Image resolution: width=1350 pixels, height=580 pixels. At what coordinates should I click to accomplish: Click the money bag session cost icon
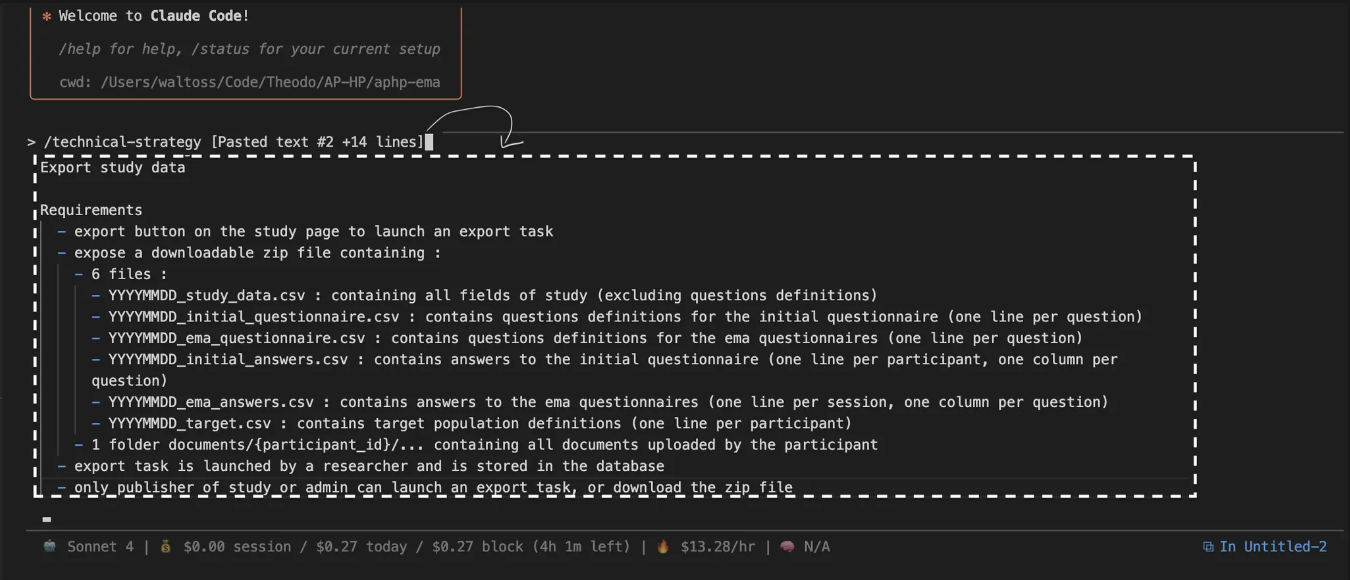pyautogui.click(x=166, y=547)
